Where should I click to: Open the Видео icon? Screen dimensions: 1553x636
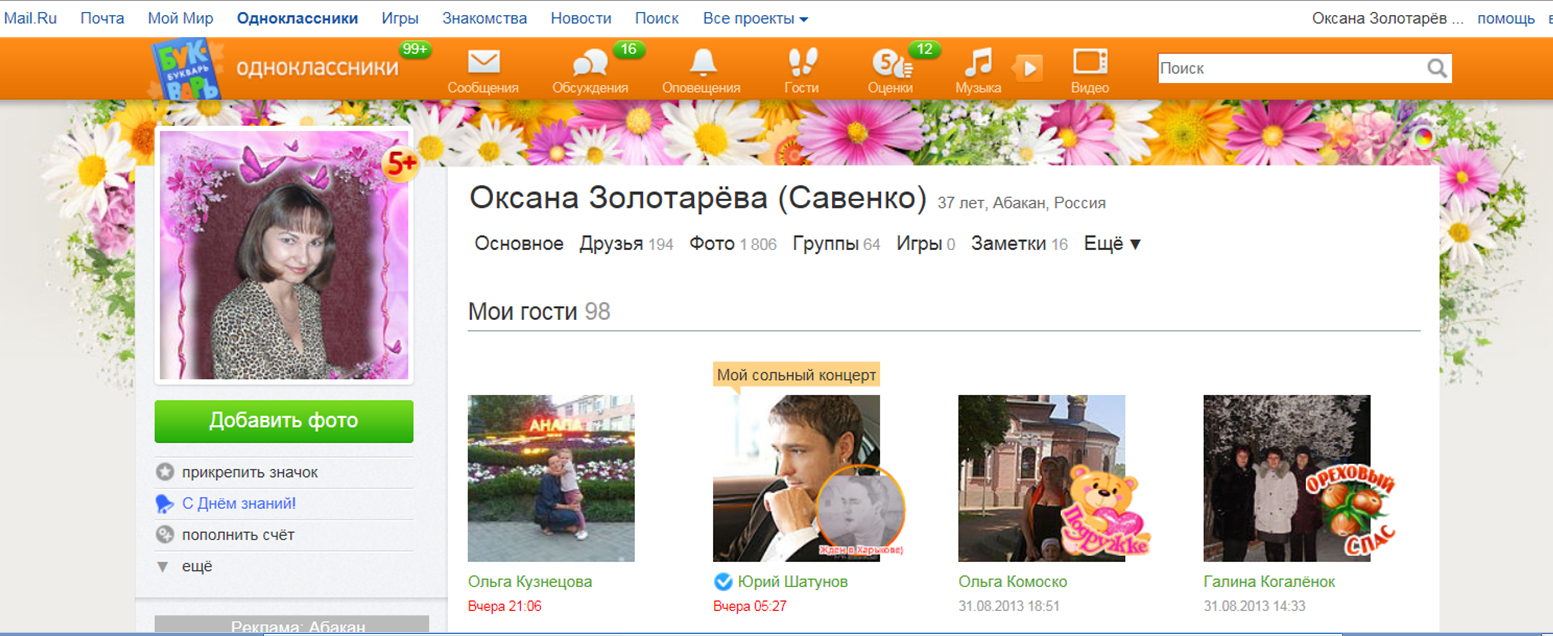[1089, 62]
